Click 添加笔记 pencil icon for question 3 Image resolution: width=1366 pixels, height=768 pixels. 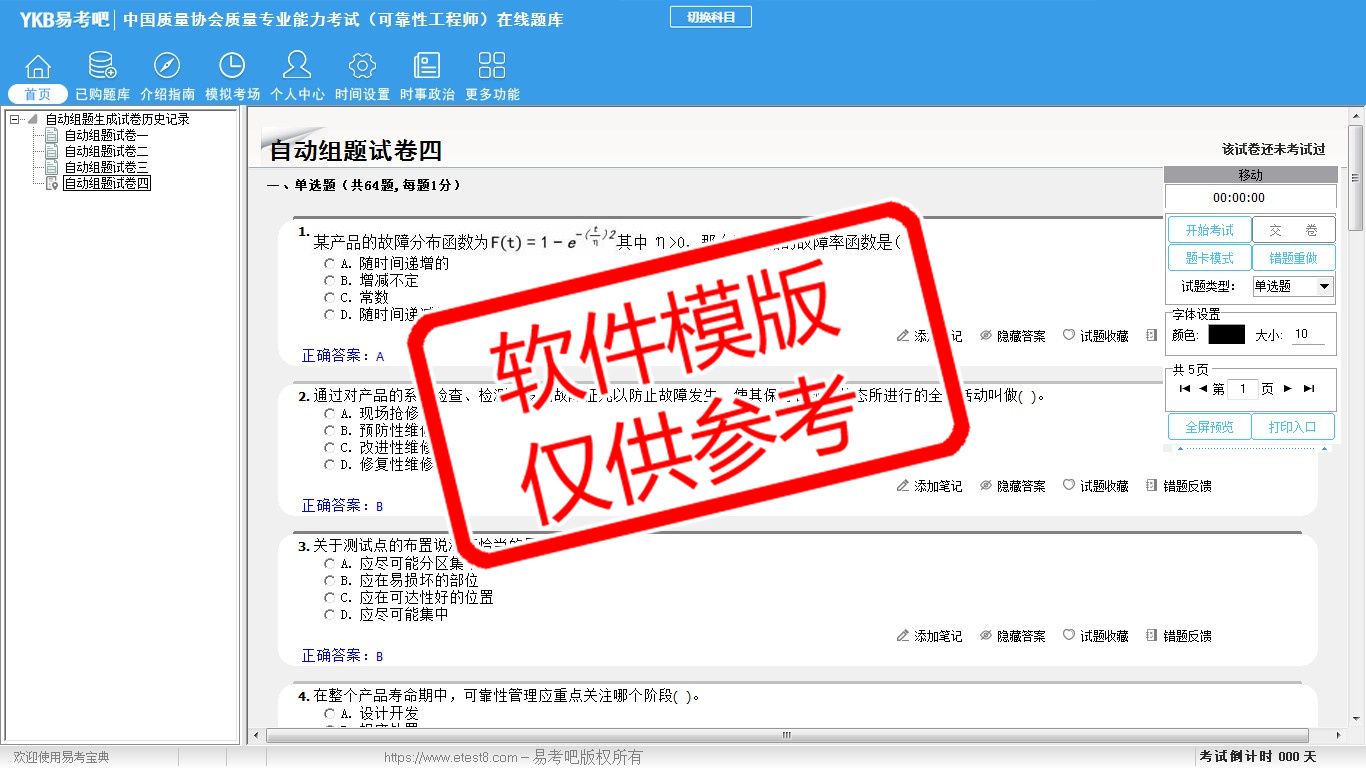coord(903,635)
